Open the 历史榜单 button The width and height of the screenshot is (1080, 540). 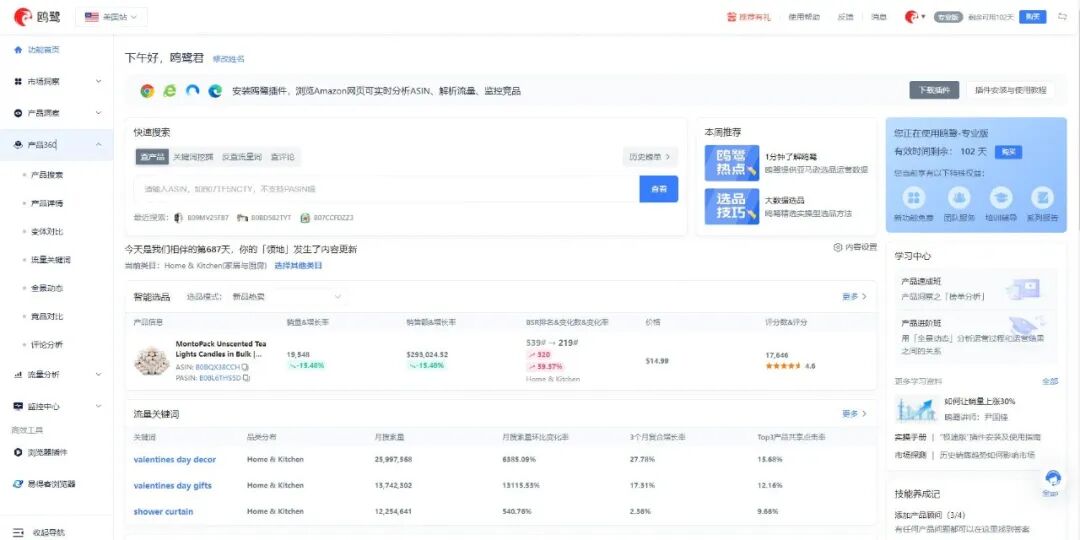pos(650,157)
